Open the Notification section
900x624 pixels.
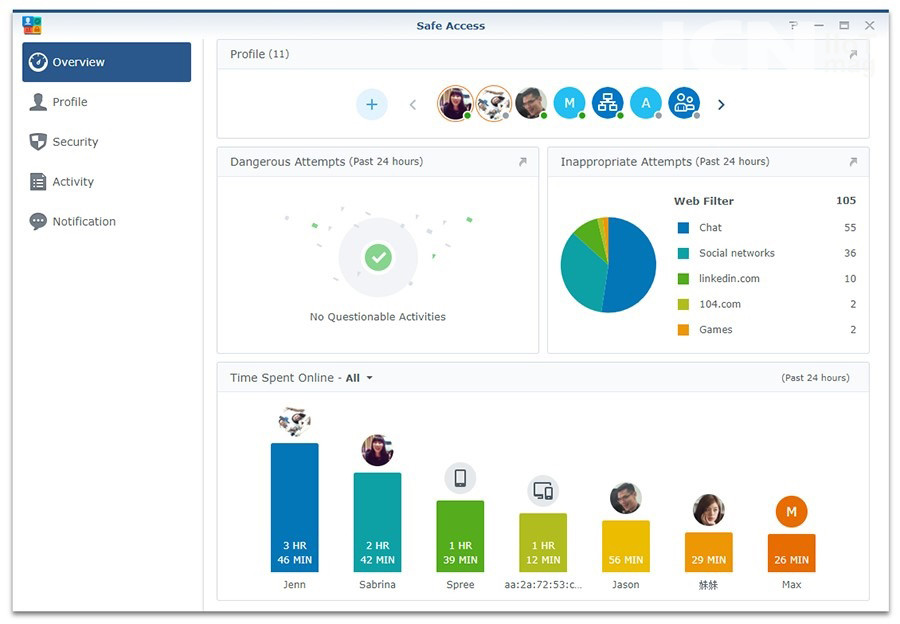84,222
